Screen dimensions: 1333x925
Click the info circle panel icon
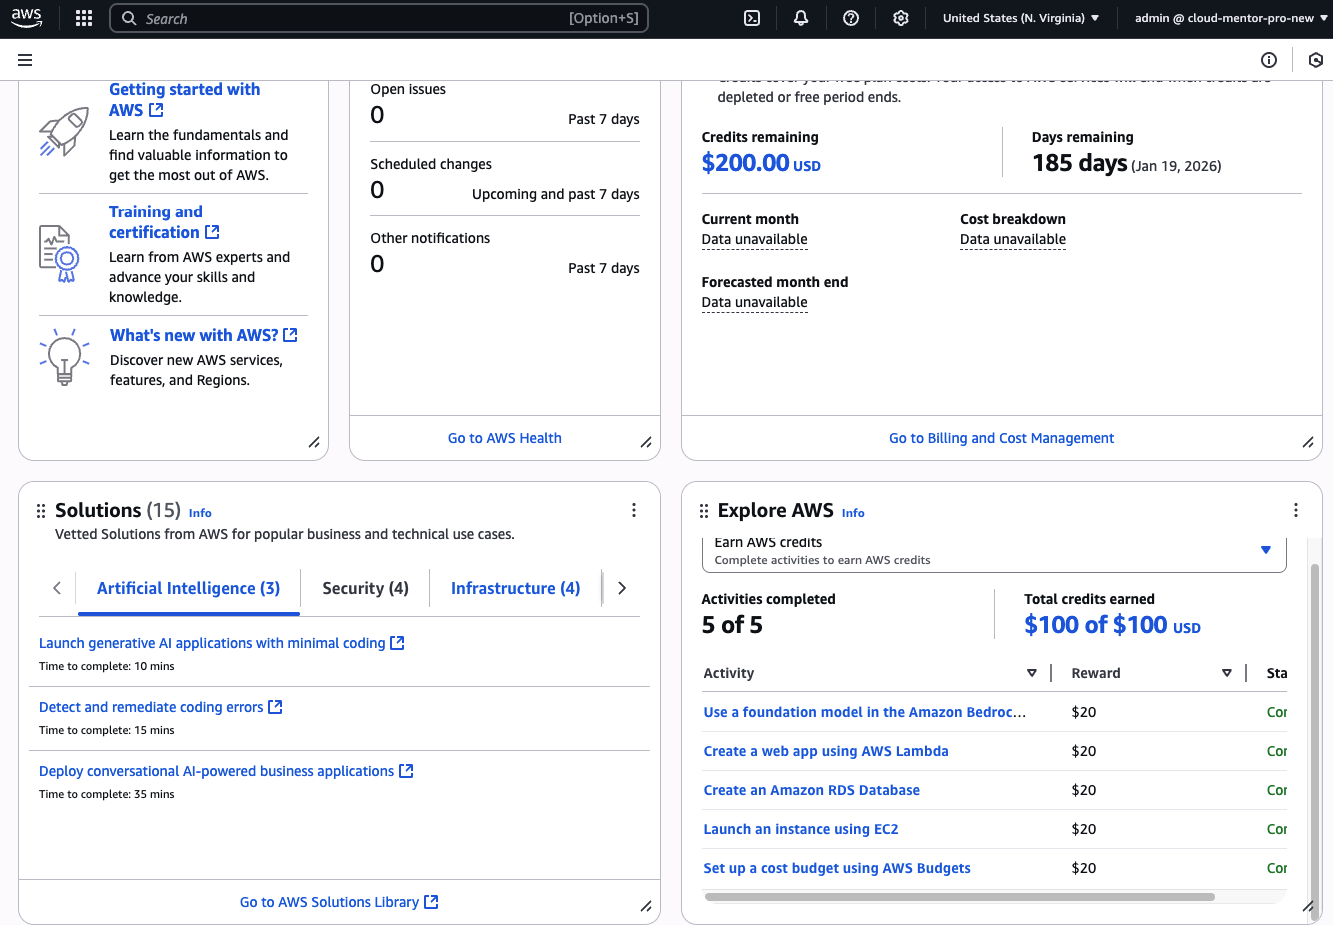tap(1269, 60)
